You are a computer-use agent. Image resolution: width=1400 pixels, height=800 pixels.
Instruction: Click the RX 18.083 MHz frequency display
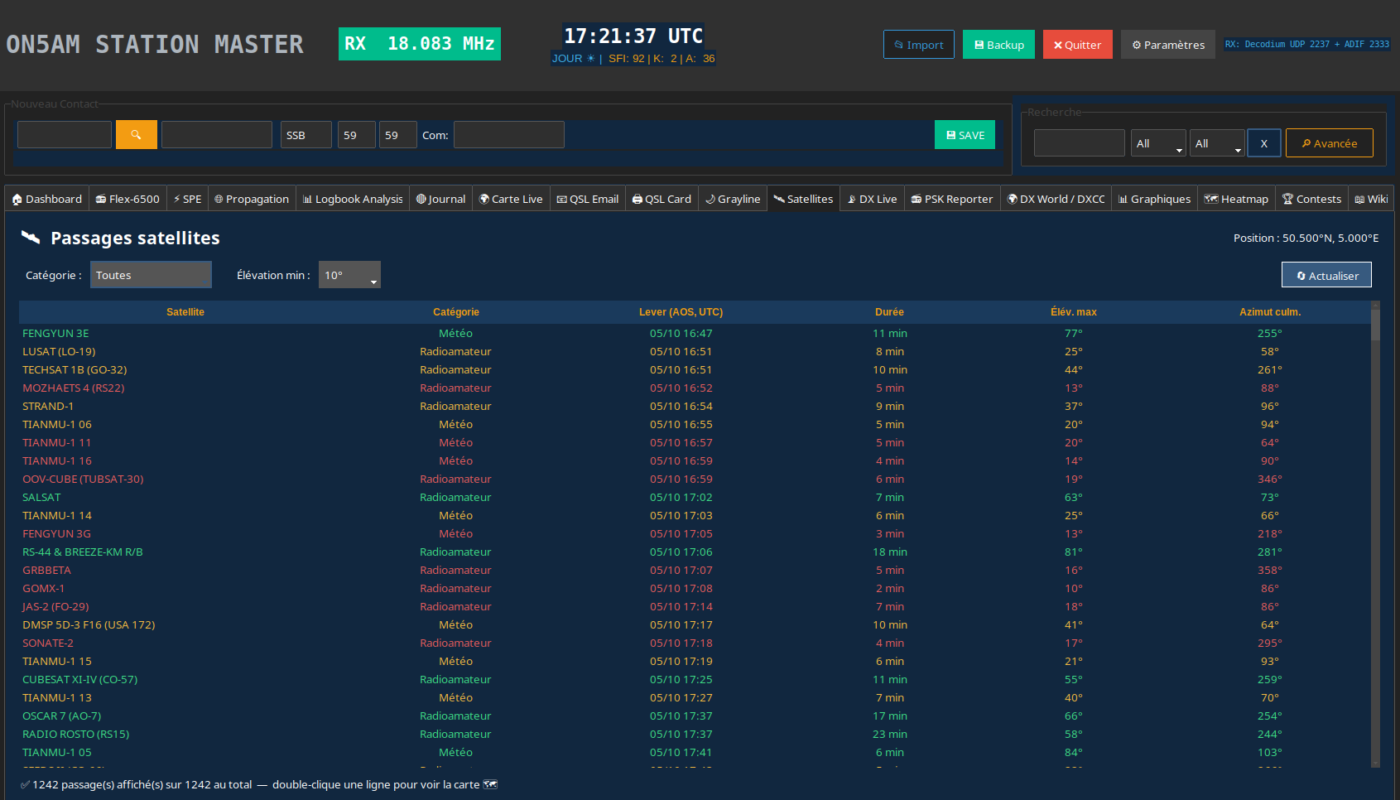click(x=419, y=44)
